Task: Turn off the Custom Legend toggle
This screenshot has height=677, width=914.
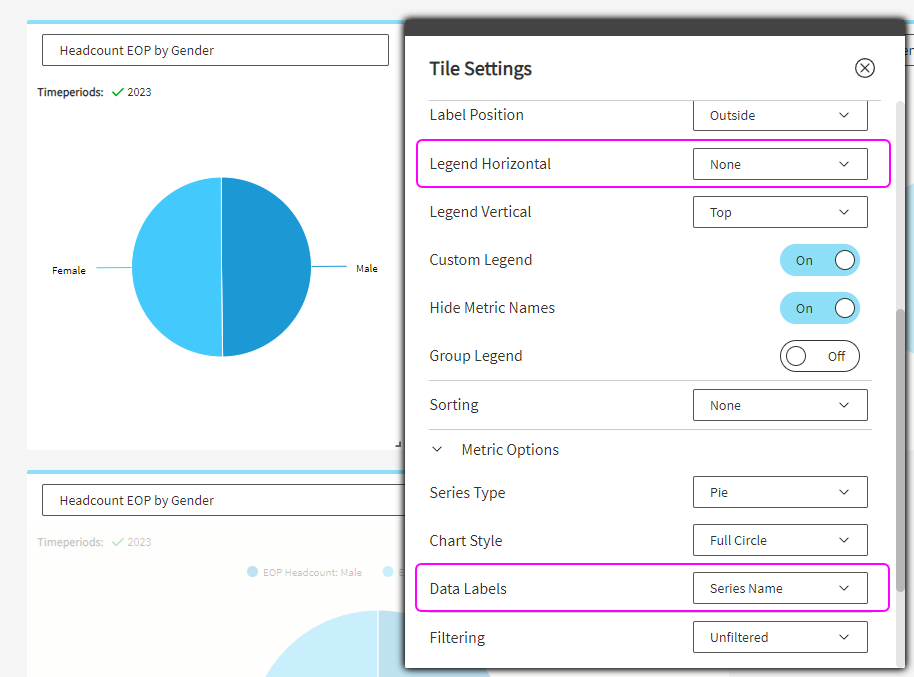Action: coord(819,260)
